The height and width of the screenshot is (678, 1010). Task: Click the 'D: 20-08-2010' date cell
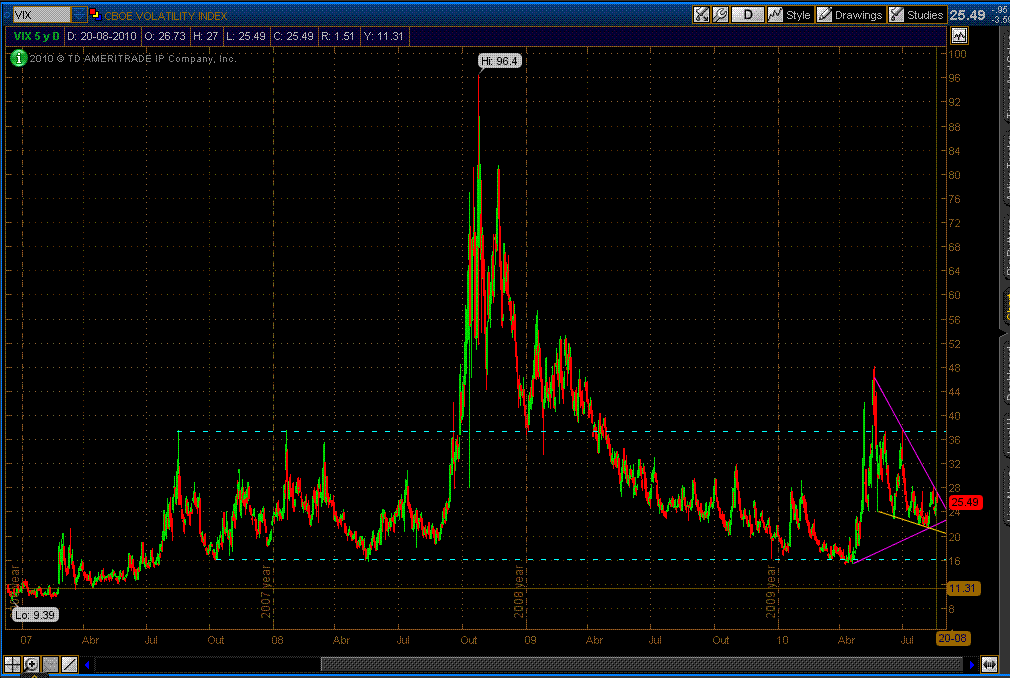[102, 36]
